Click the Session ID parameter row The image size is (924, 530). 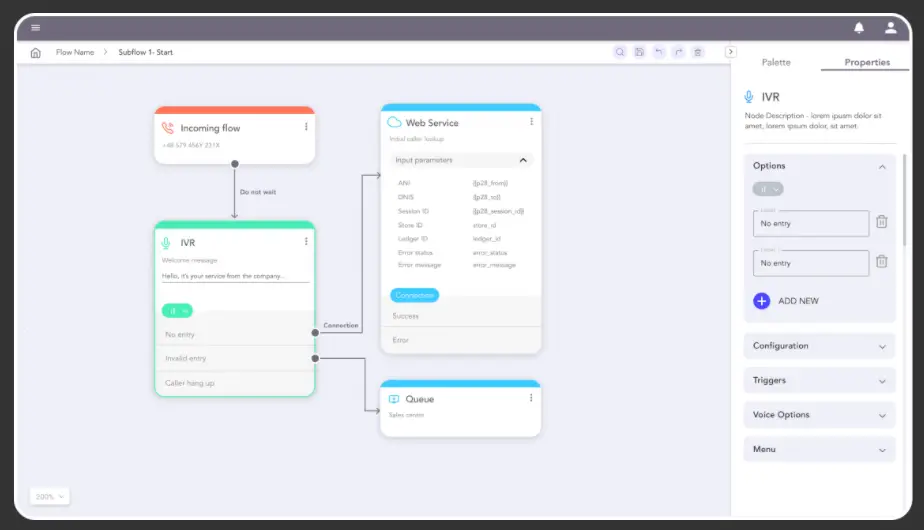tap(461, 211)
